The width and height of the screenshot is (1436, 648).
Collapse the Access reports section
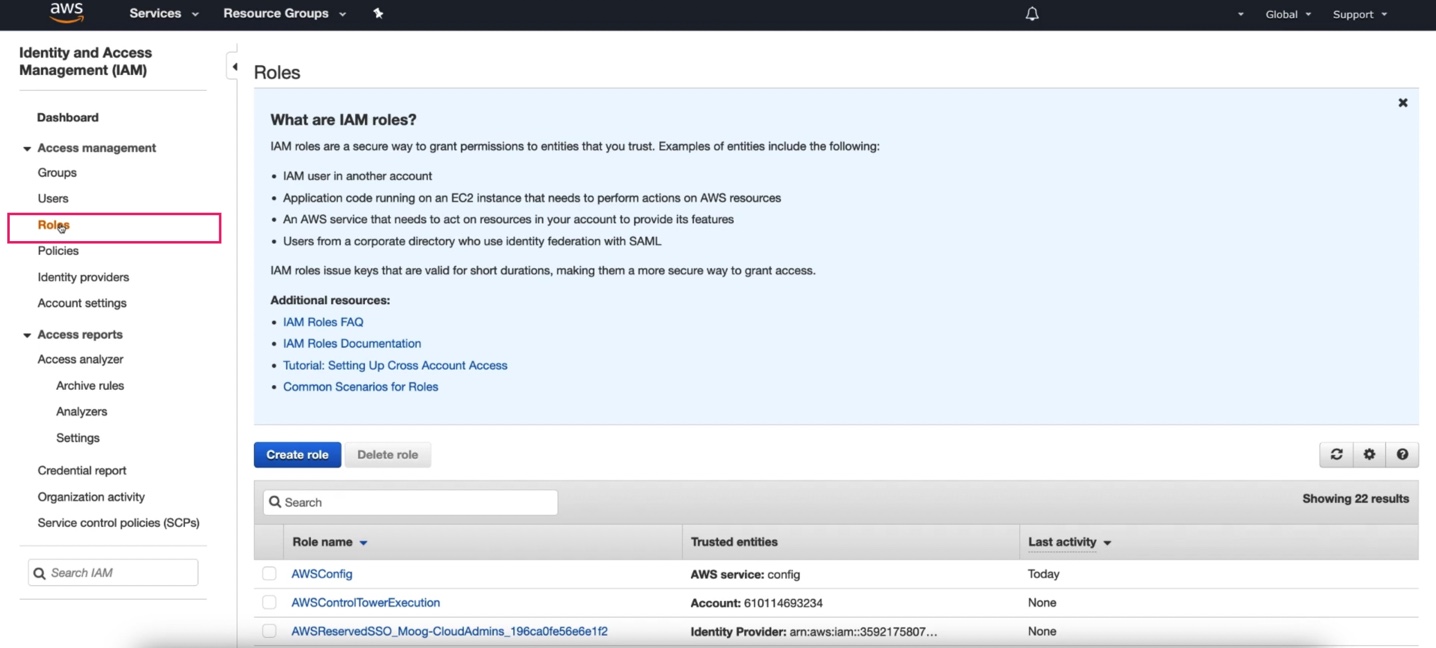point(27,335)
